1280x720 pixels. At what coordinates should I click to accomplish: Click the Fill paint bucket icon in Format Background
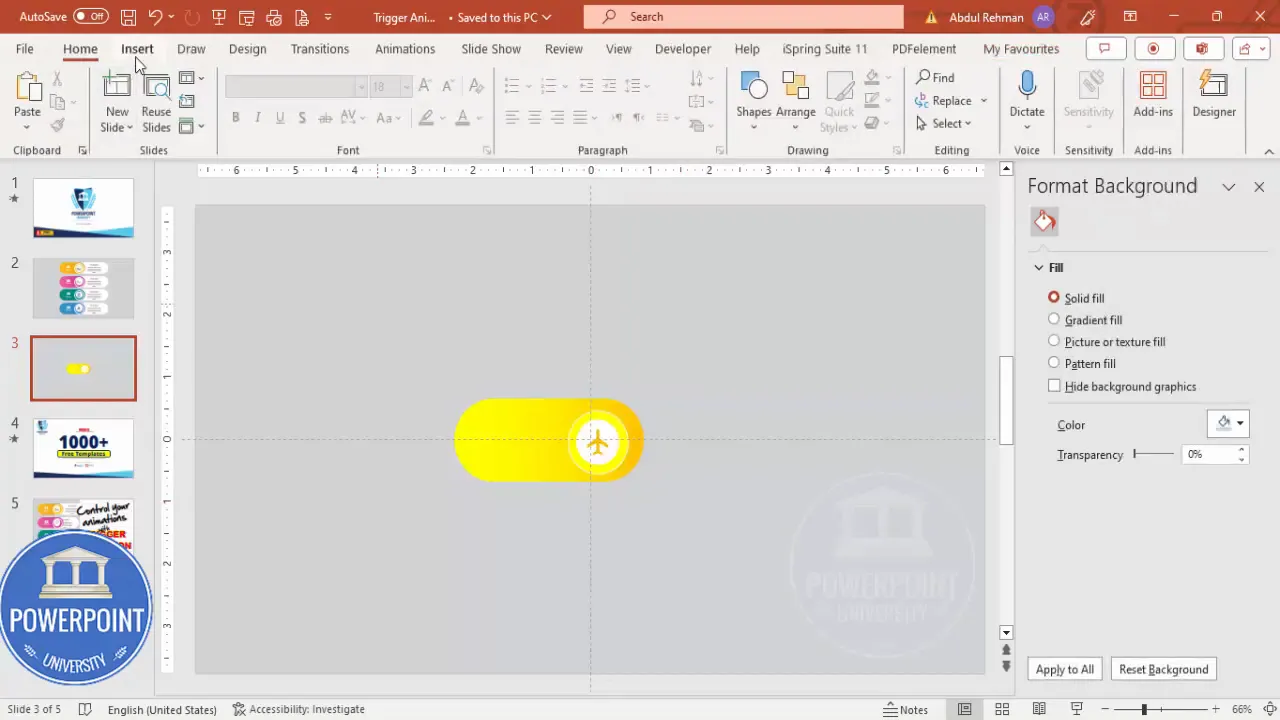pos(1045,222)
